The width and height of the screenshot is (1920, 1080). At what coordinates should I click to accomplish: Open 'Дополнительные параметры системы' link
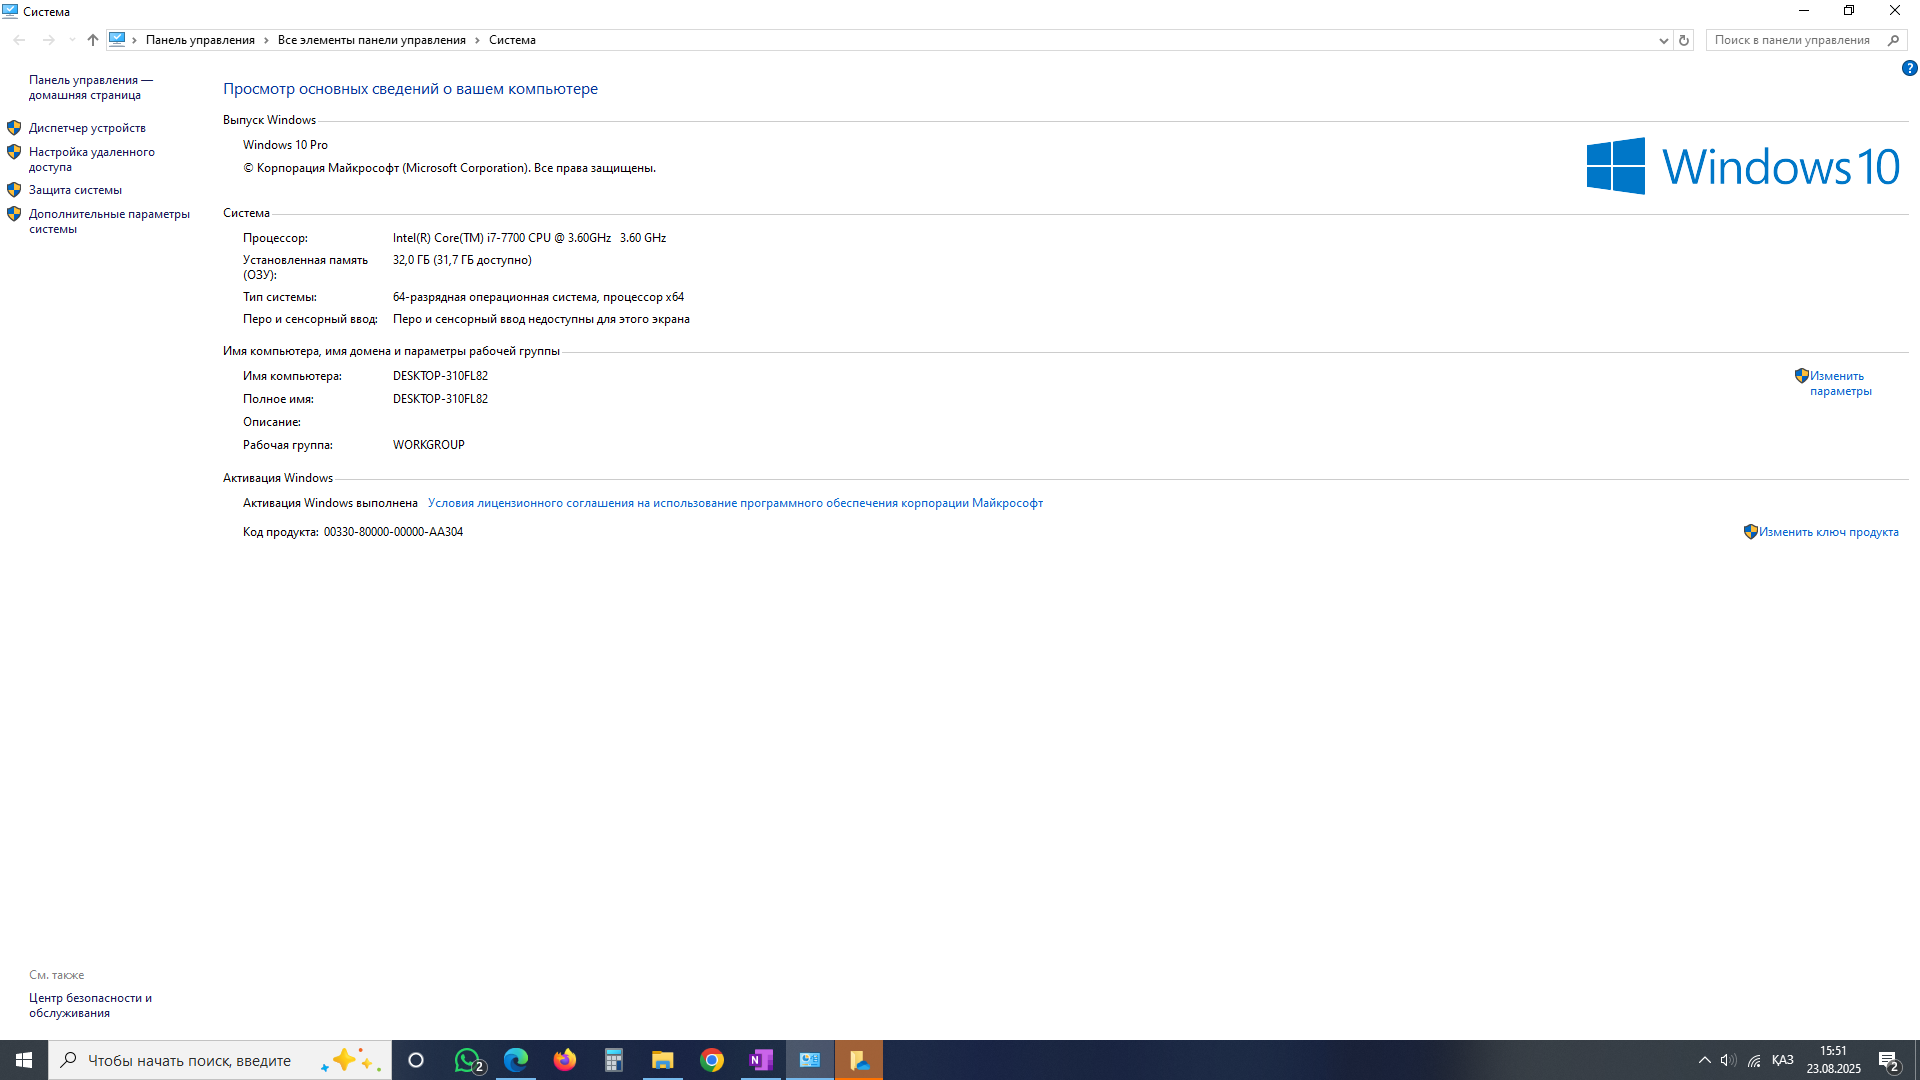(109, 221)
